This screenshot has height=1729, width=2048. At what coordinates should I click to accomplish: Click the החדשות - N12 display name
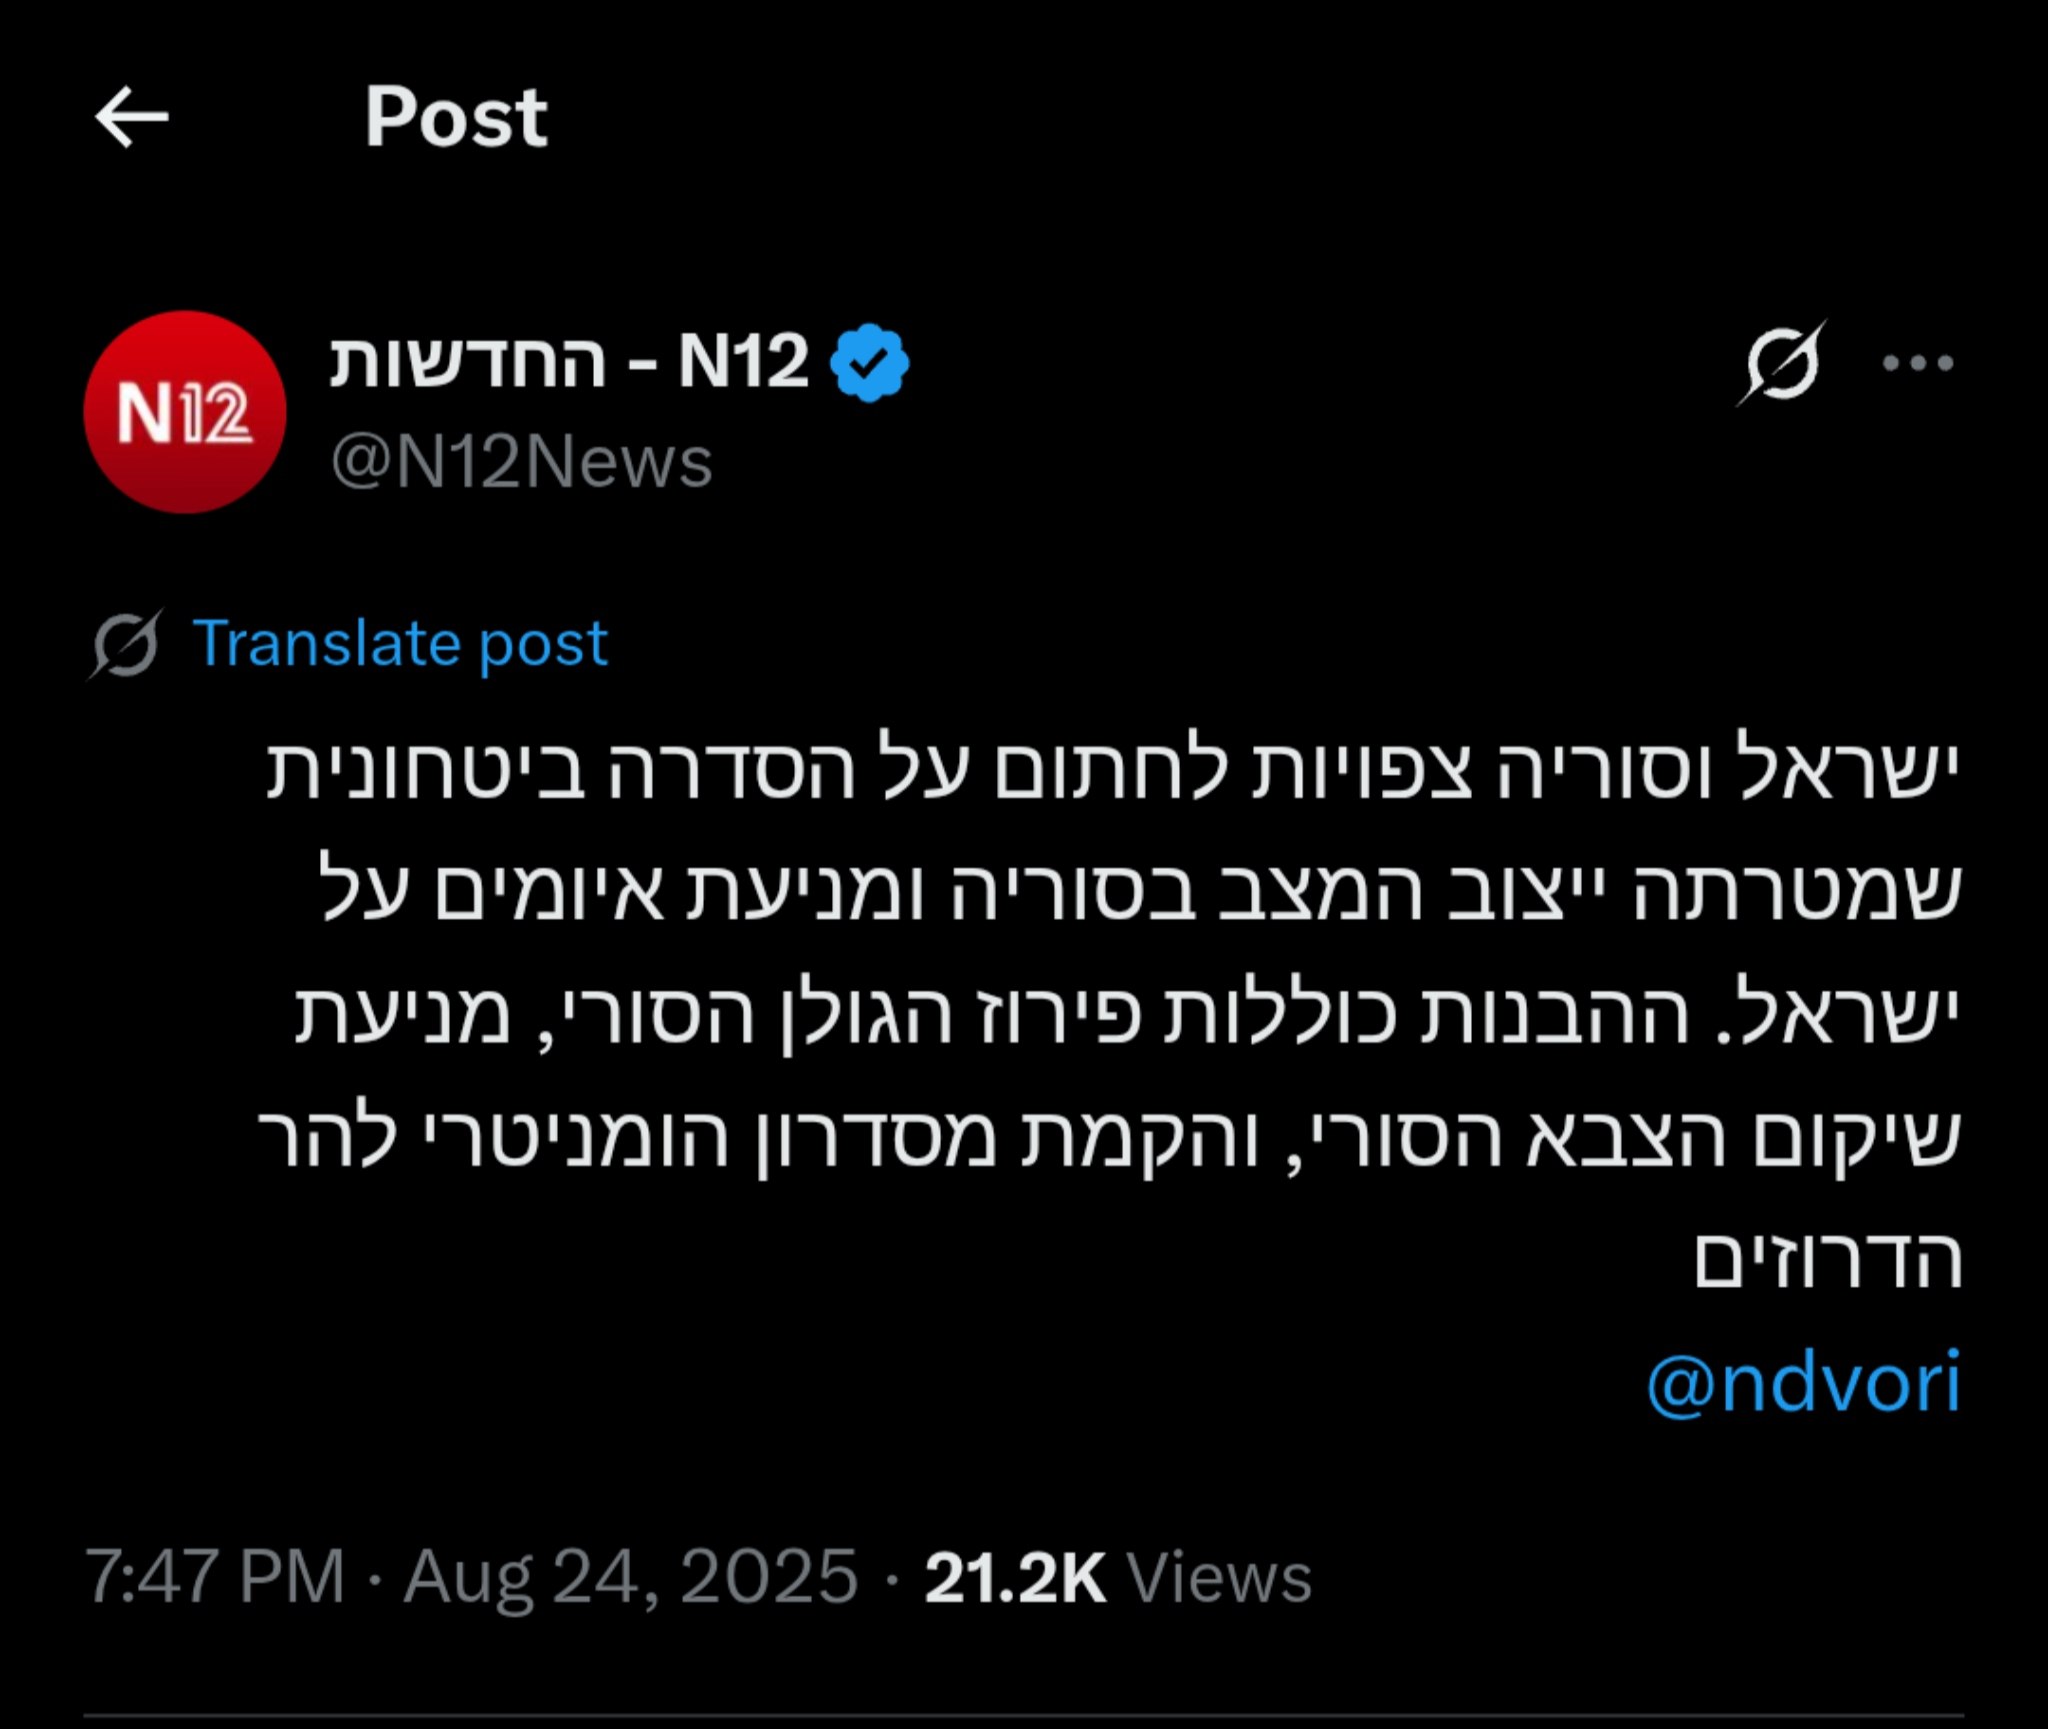pyautogui.click(x=568, y=362)
